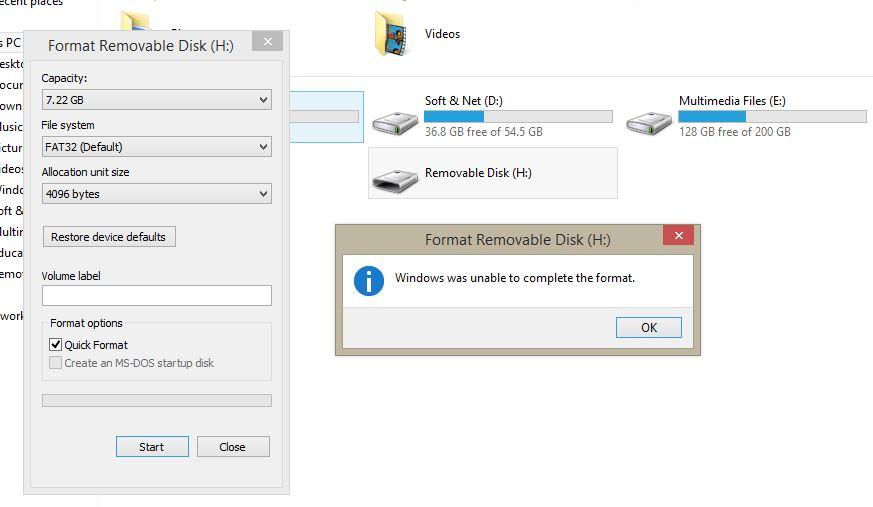Close the Format Removable Disk window
The image size is (873, 507).
coord(267,41)
